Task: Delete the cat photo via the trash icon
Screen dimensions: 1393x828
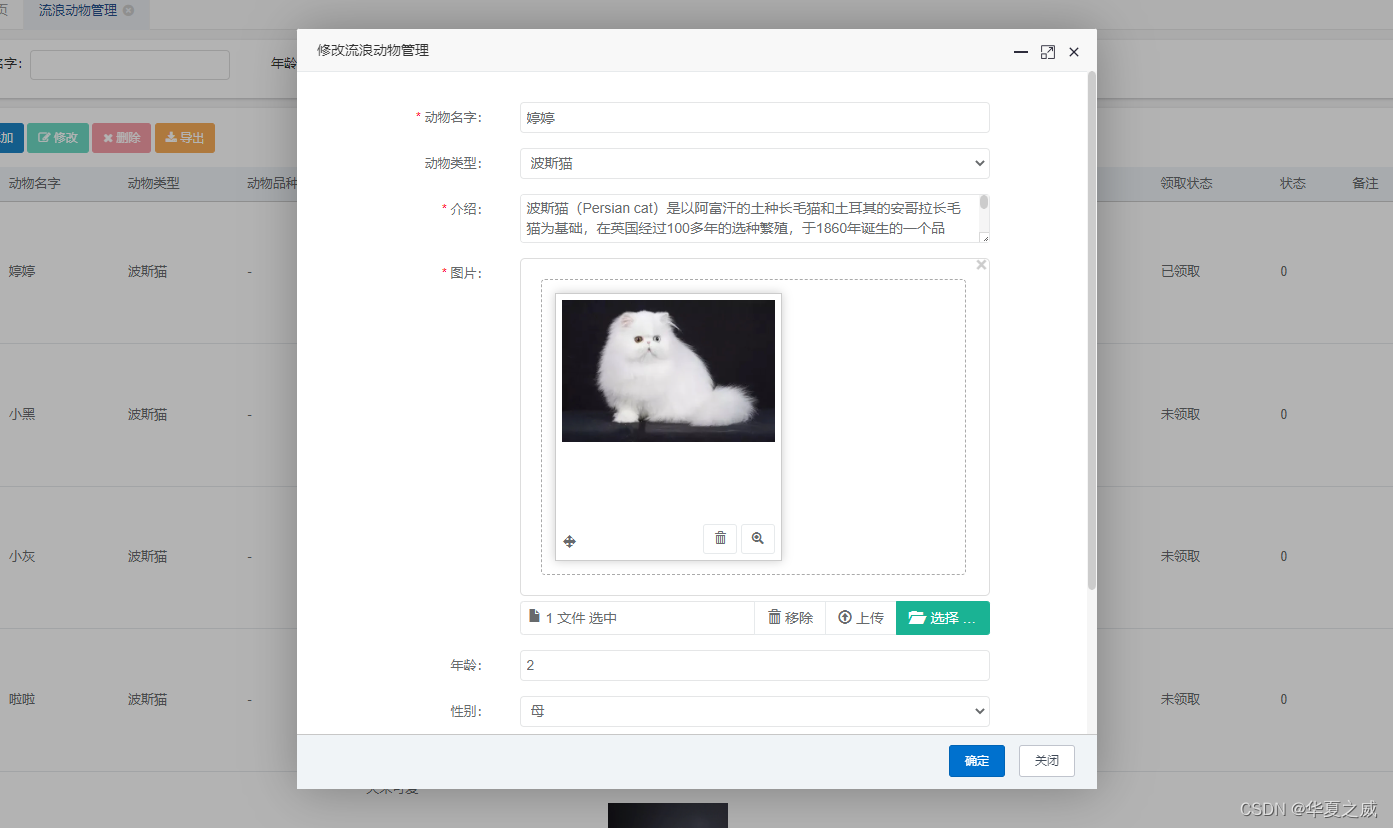Action: coord(719,538)
